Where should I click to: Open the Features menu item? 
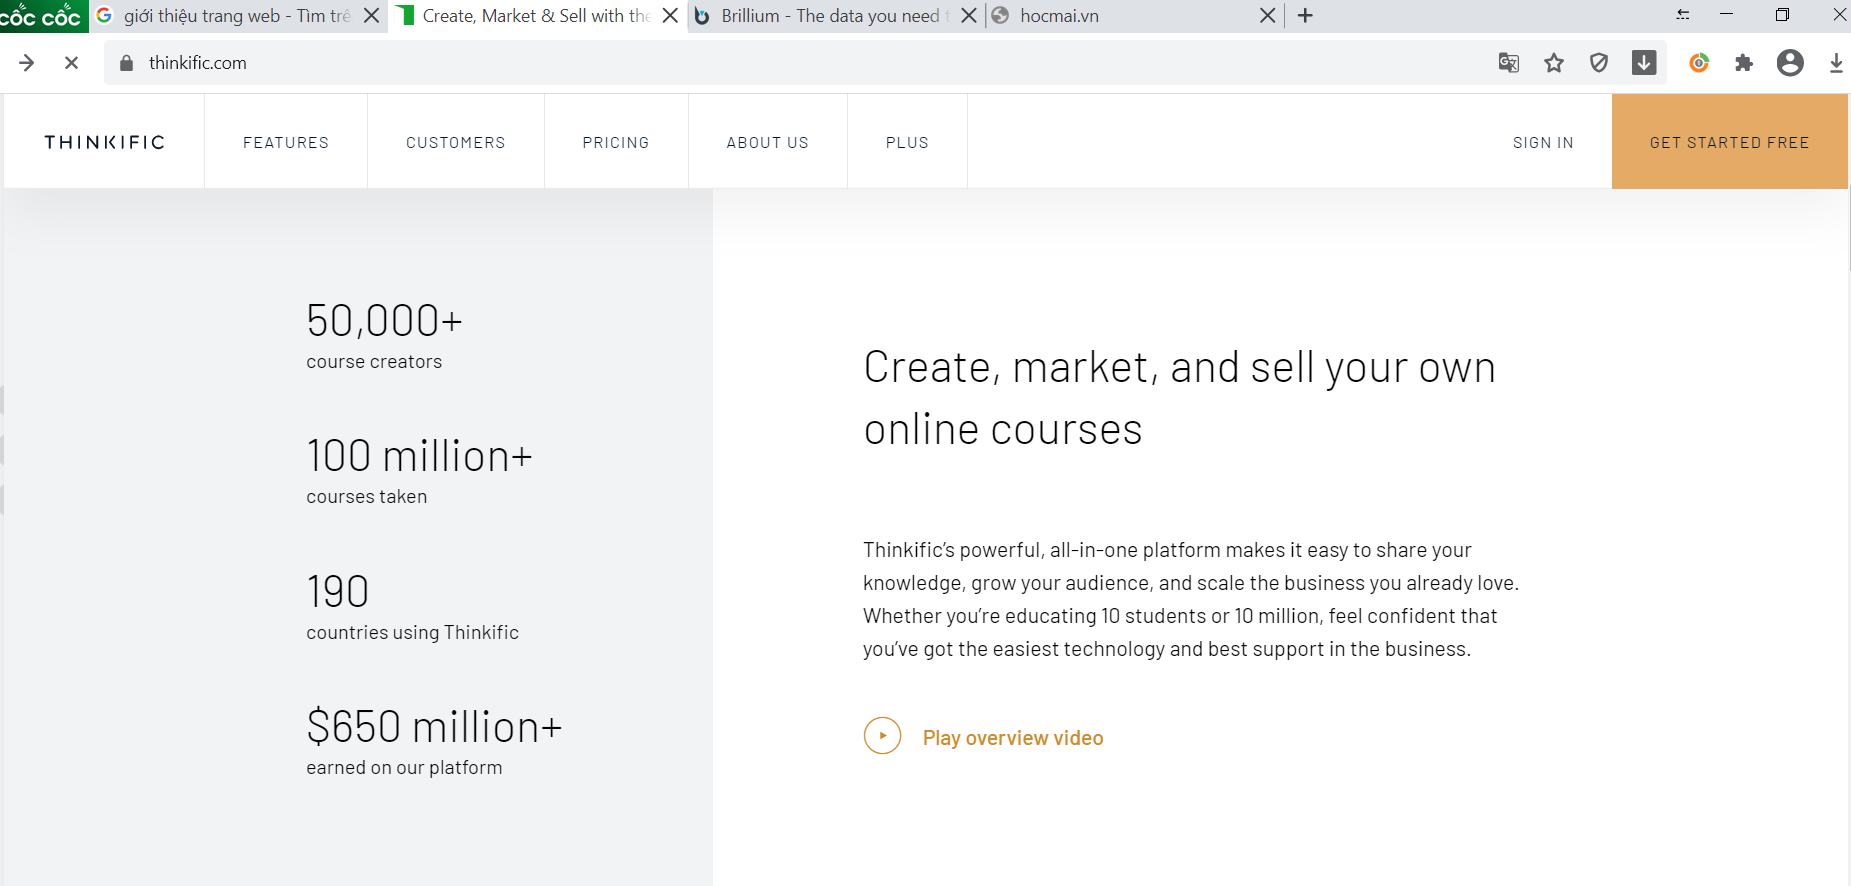[x=286, y=142]
